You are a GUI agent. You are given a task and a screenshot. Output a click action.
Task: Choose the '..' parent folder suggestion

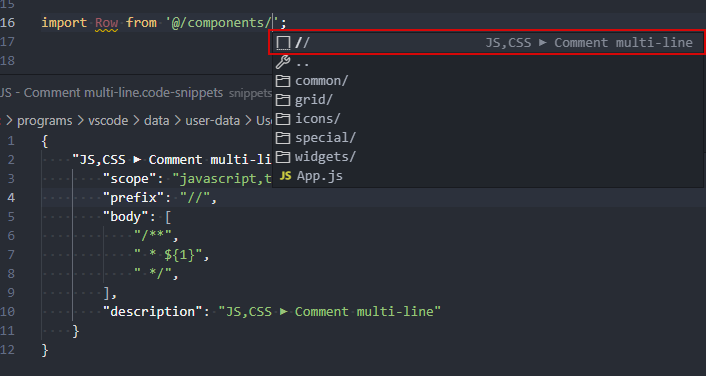(487, 62)
